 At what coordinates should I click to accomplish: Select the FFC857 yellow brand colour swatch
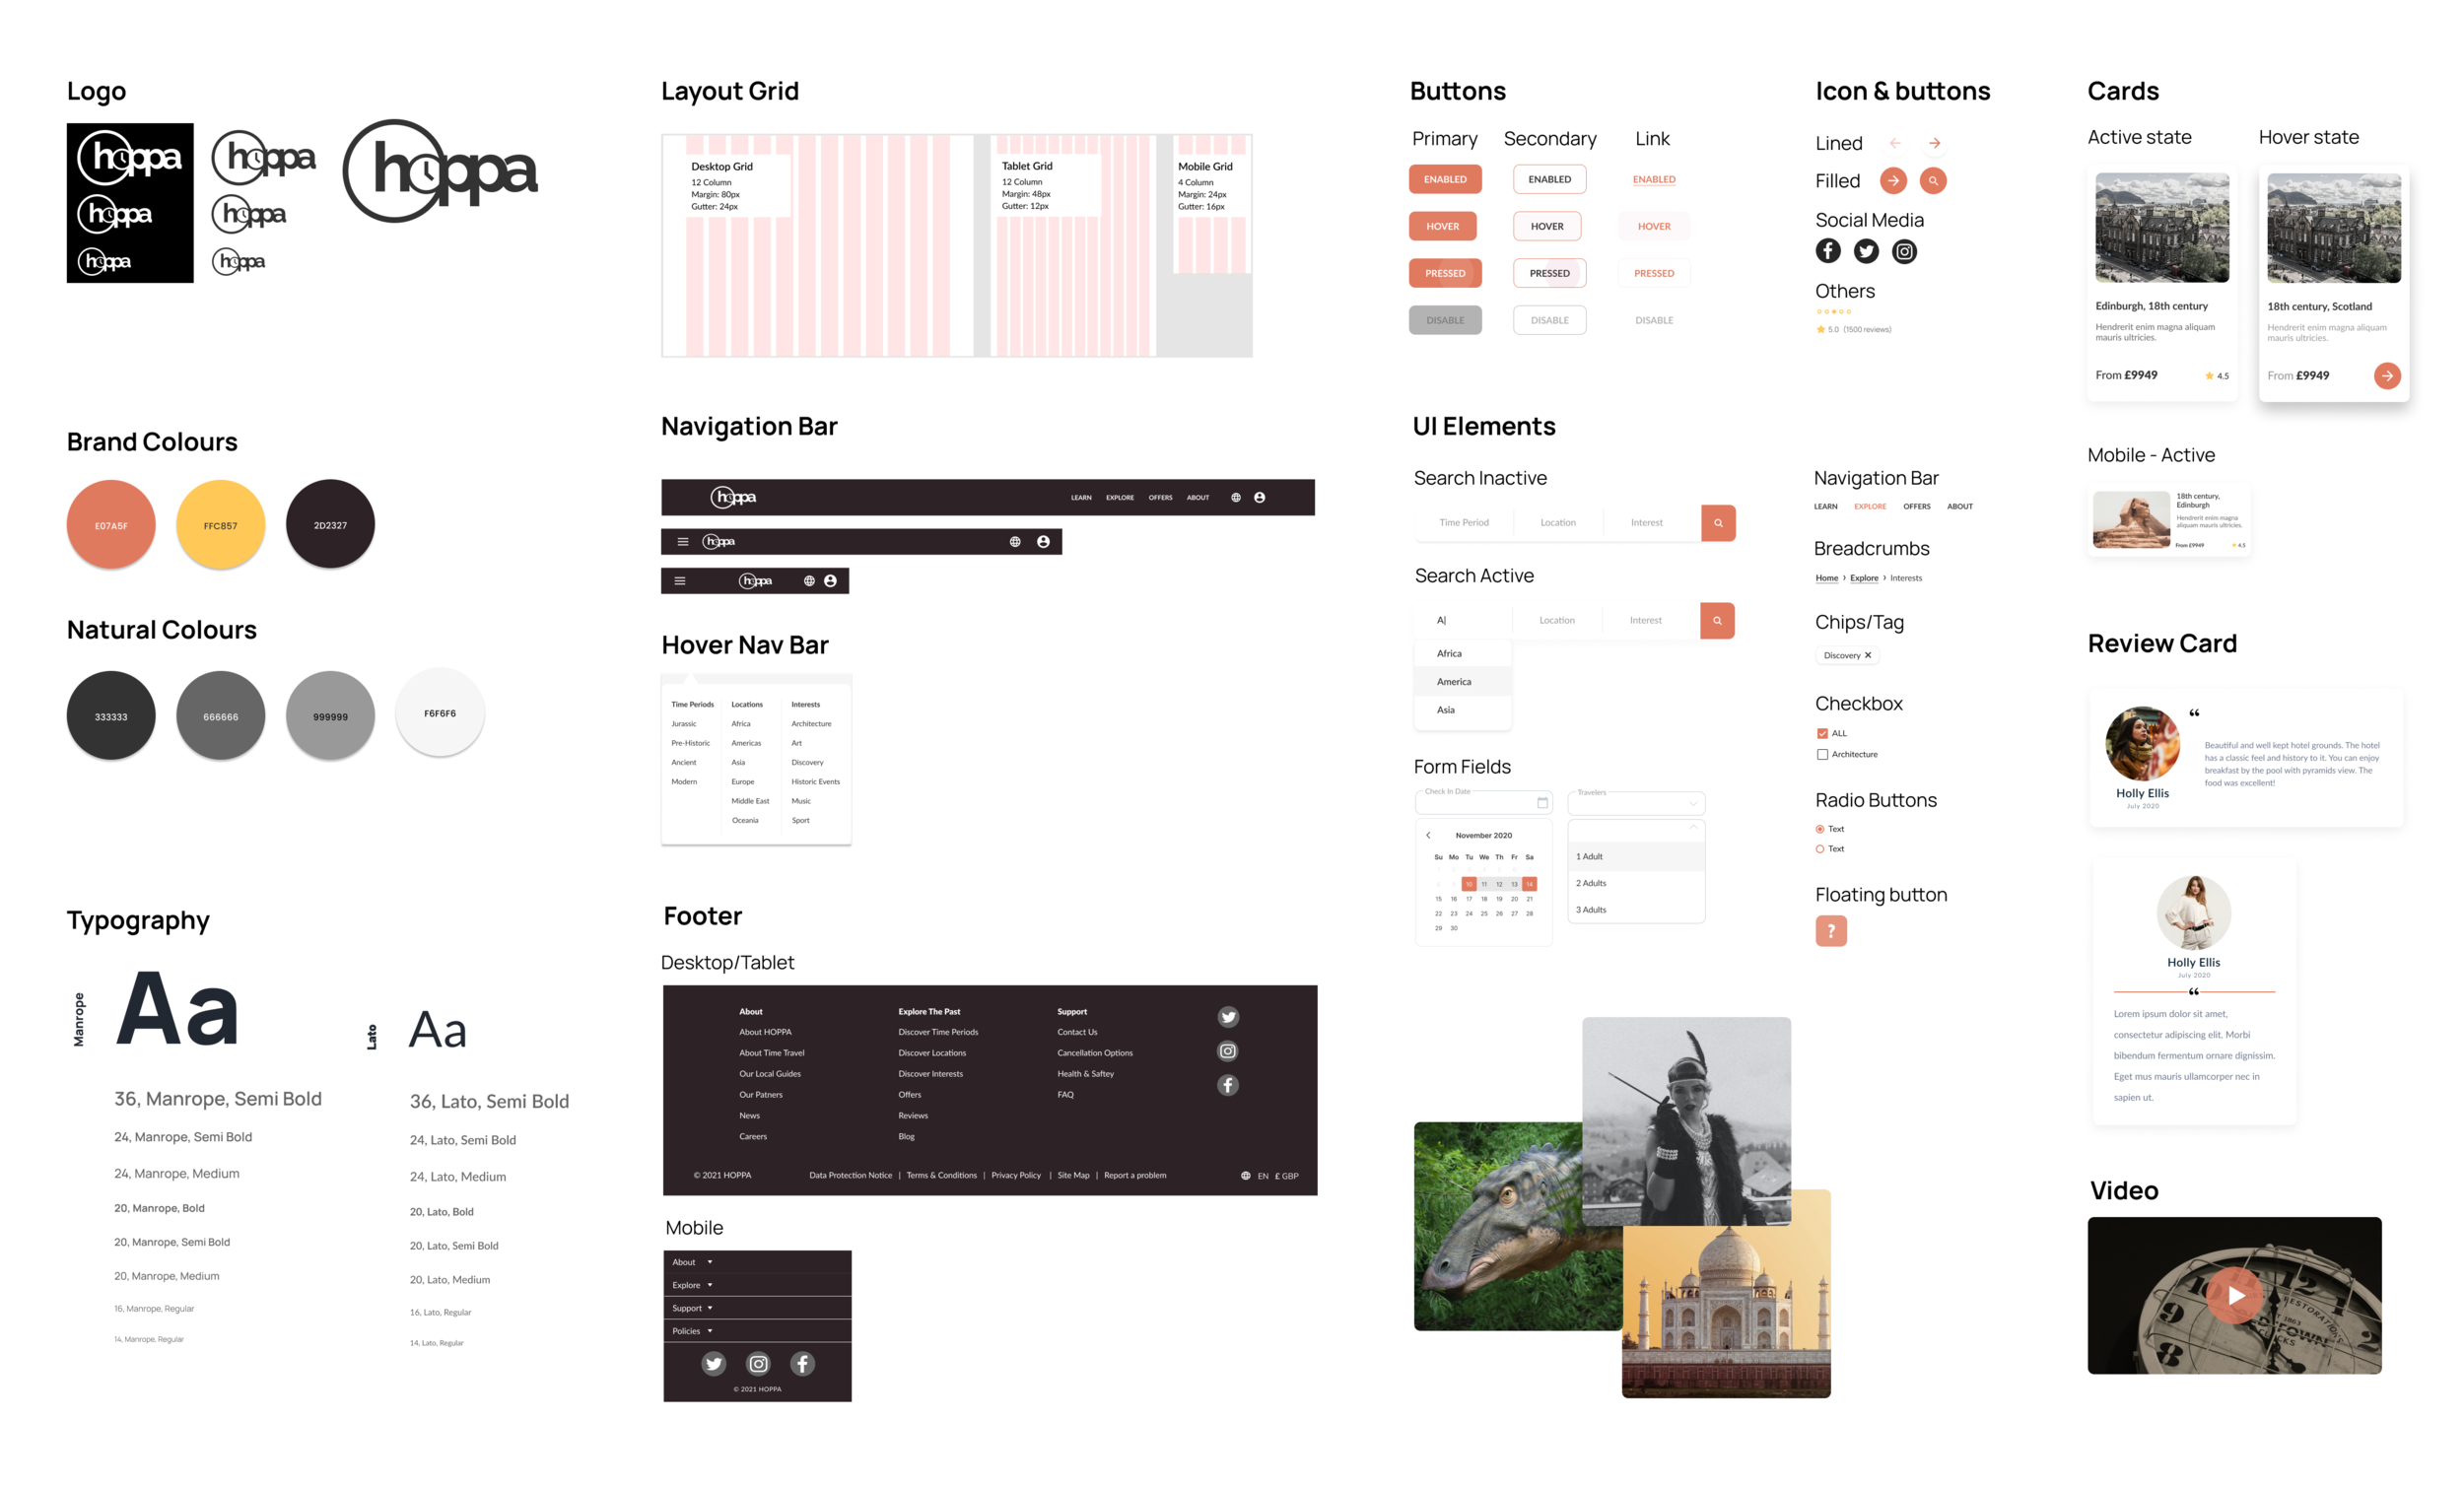[x=220, y=524]
